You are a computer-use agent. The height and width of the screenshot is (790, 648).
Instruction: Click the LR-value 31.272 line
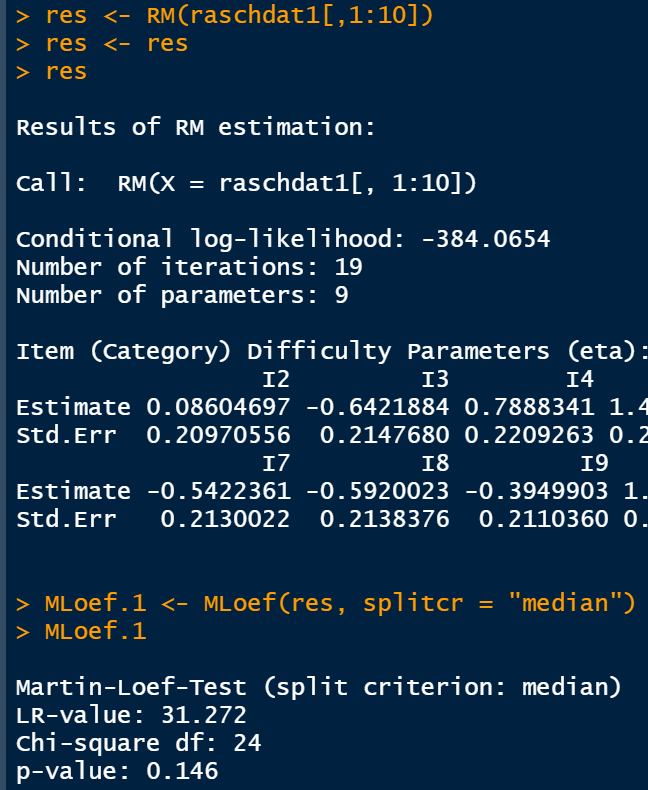[x=130, y=715]
